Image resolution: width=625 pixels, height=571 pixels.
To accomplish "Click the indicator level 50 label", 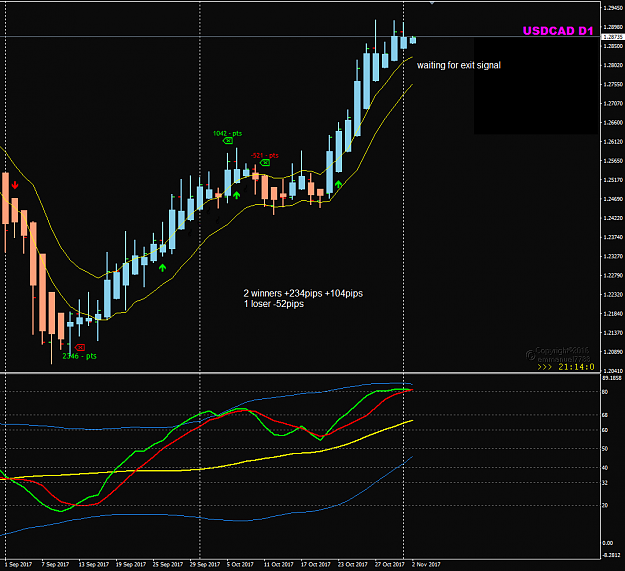I will (x=605, y=449).
